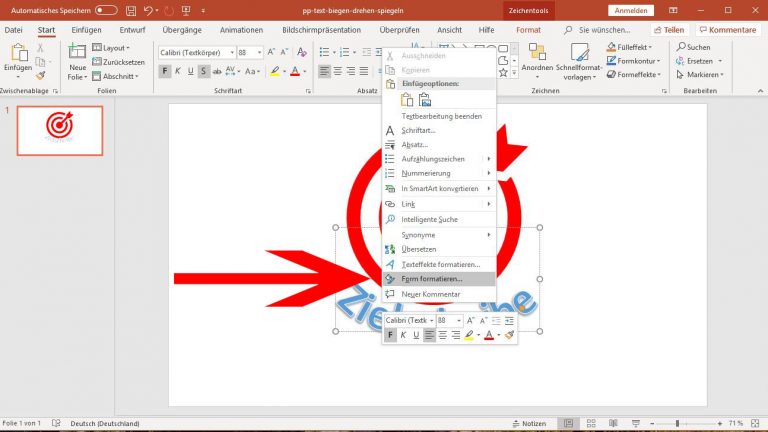Switch to slide sorter view icon

coord(589,424)
